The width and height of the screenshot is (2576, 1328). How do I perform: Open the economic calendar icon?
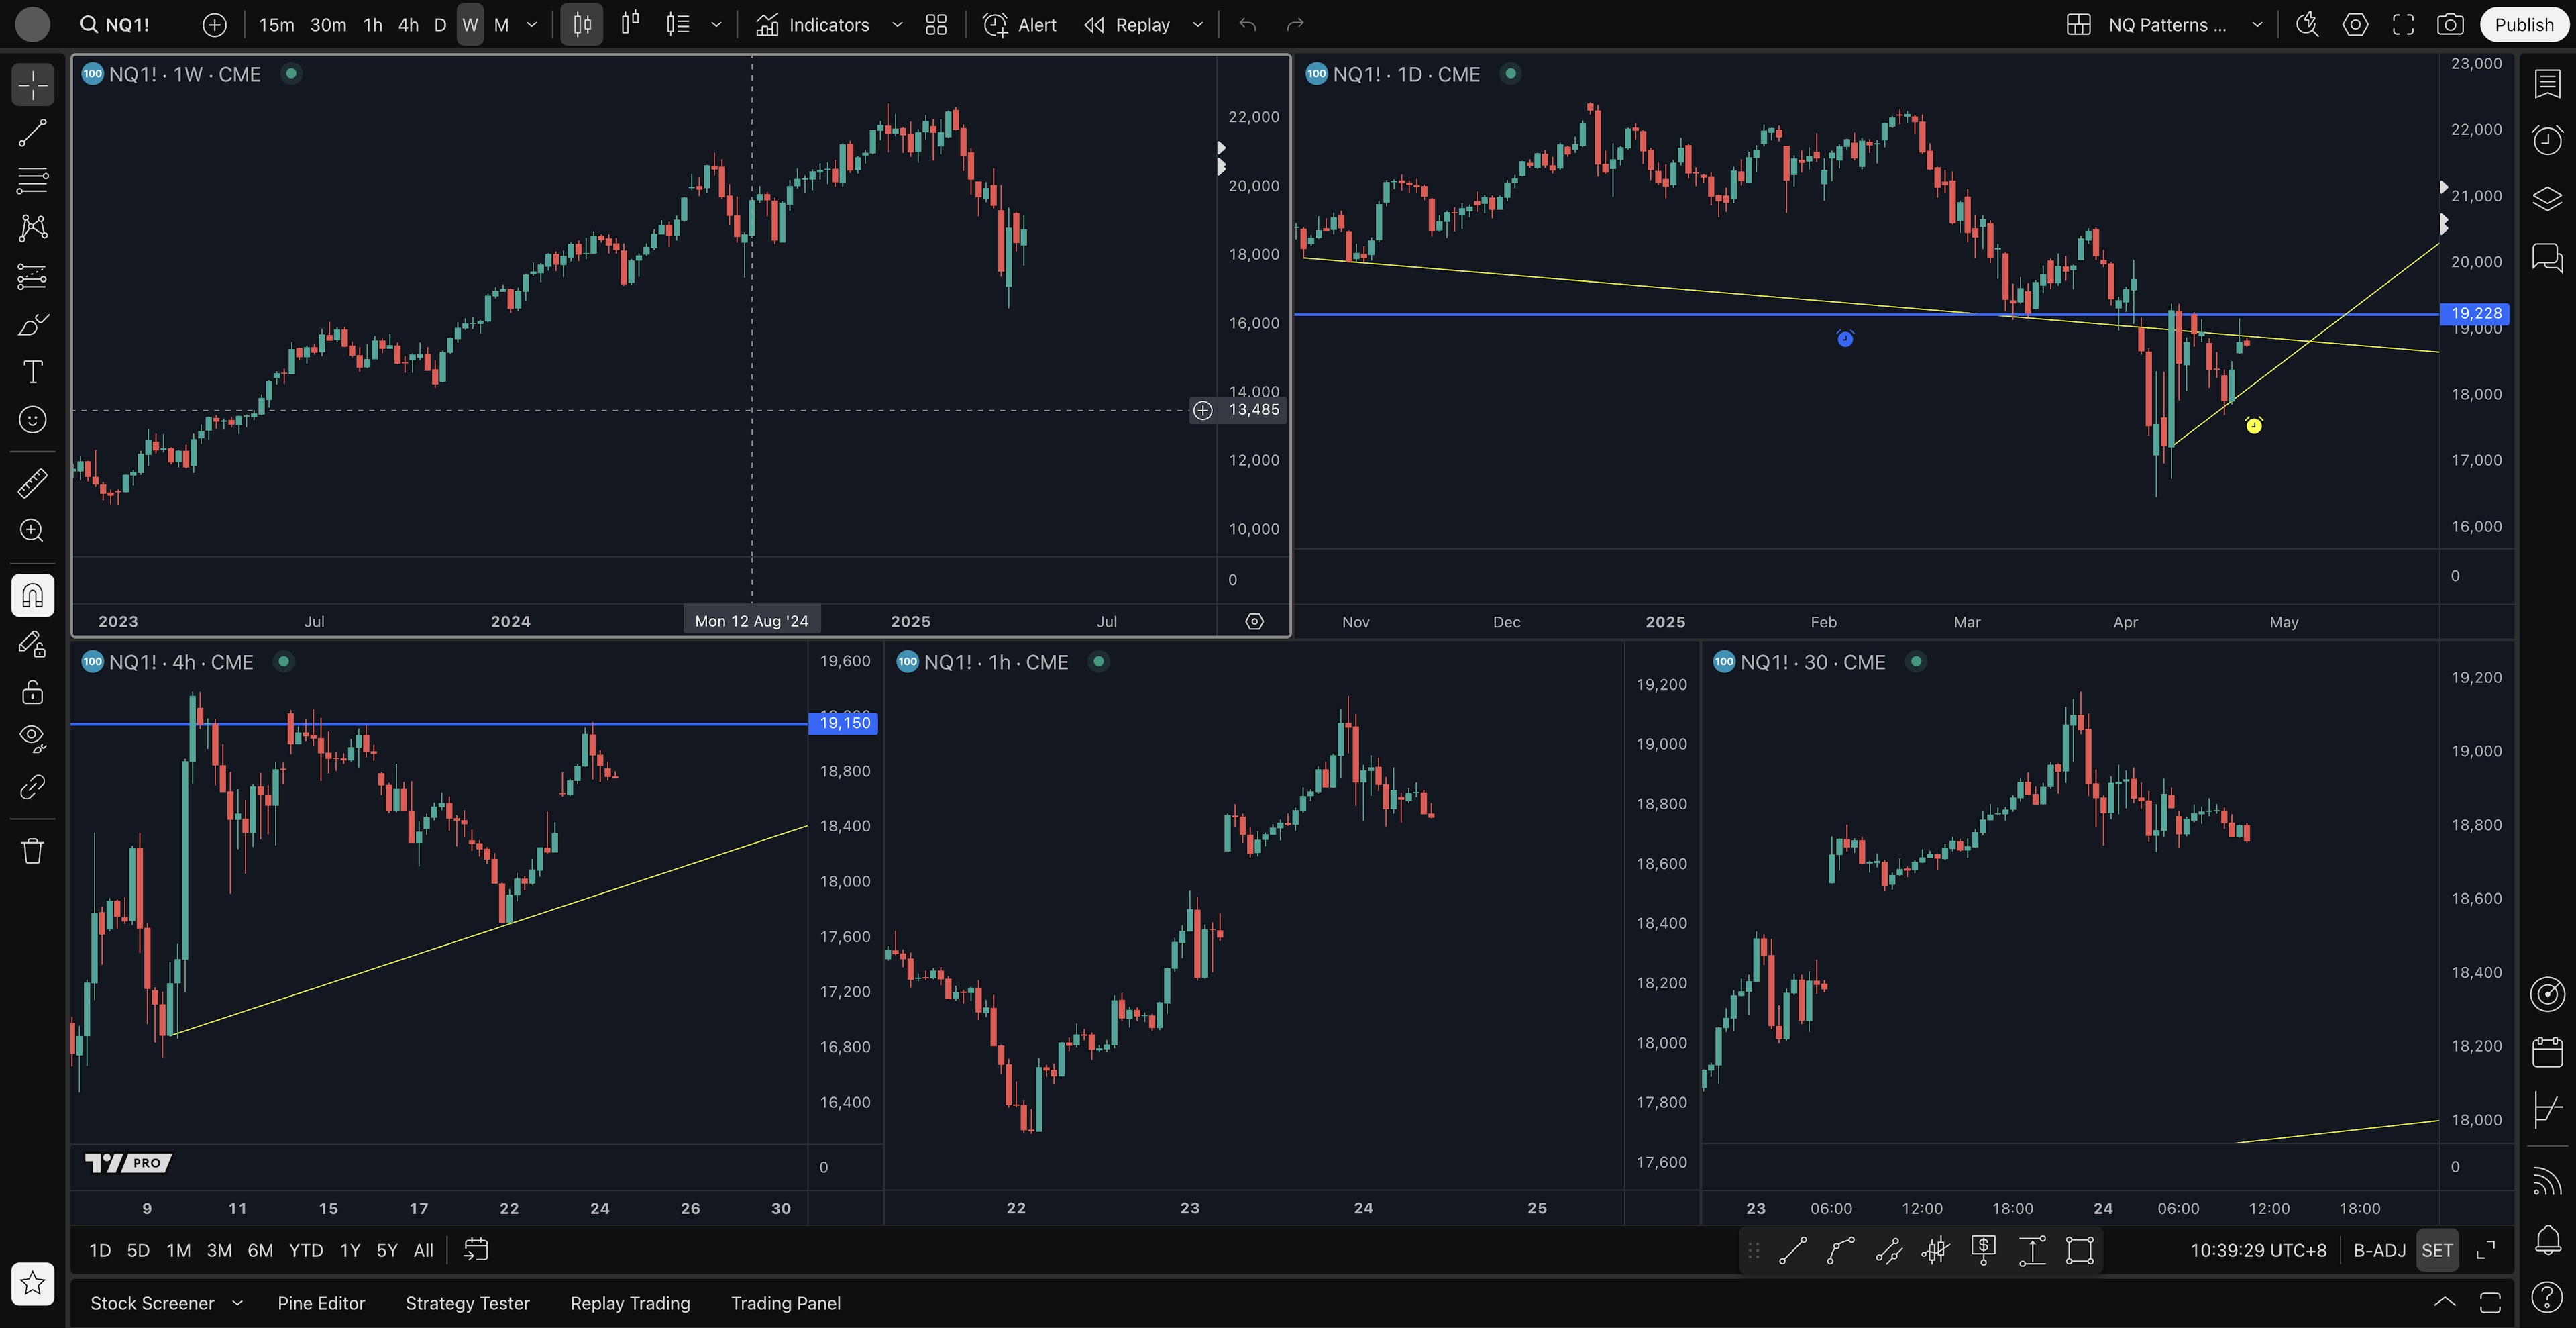point(2547,1052)
